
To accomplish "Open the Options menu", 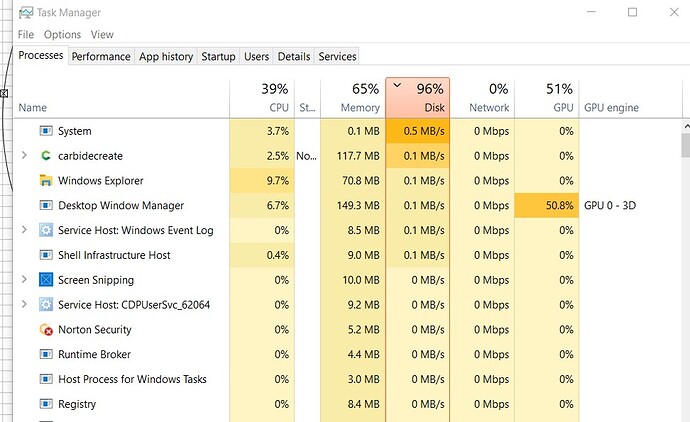I will click(62, 34).
